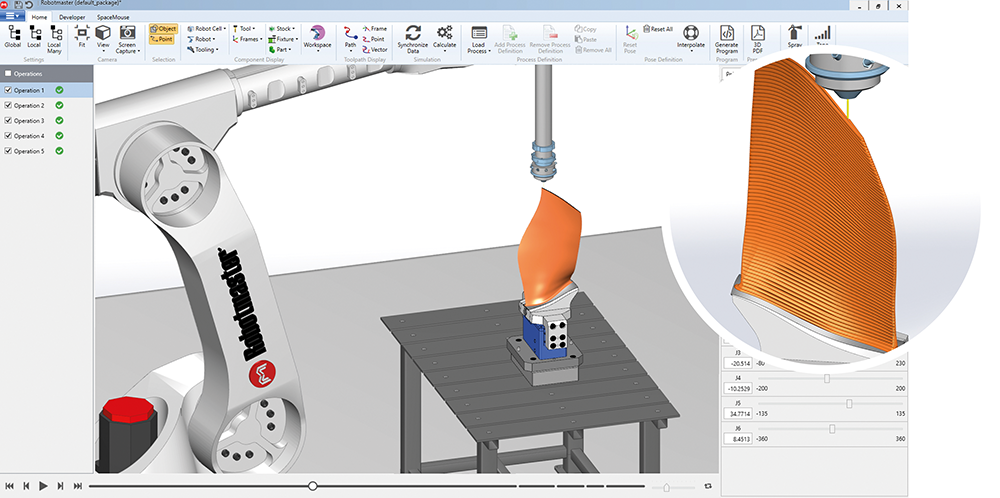This screenshot has height=498, width=1000.
Task: Expand the Tooling display dropdown
Action: coord(203,49)
